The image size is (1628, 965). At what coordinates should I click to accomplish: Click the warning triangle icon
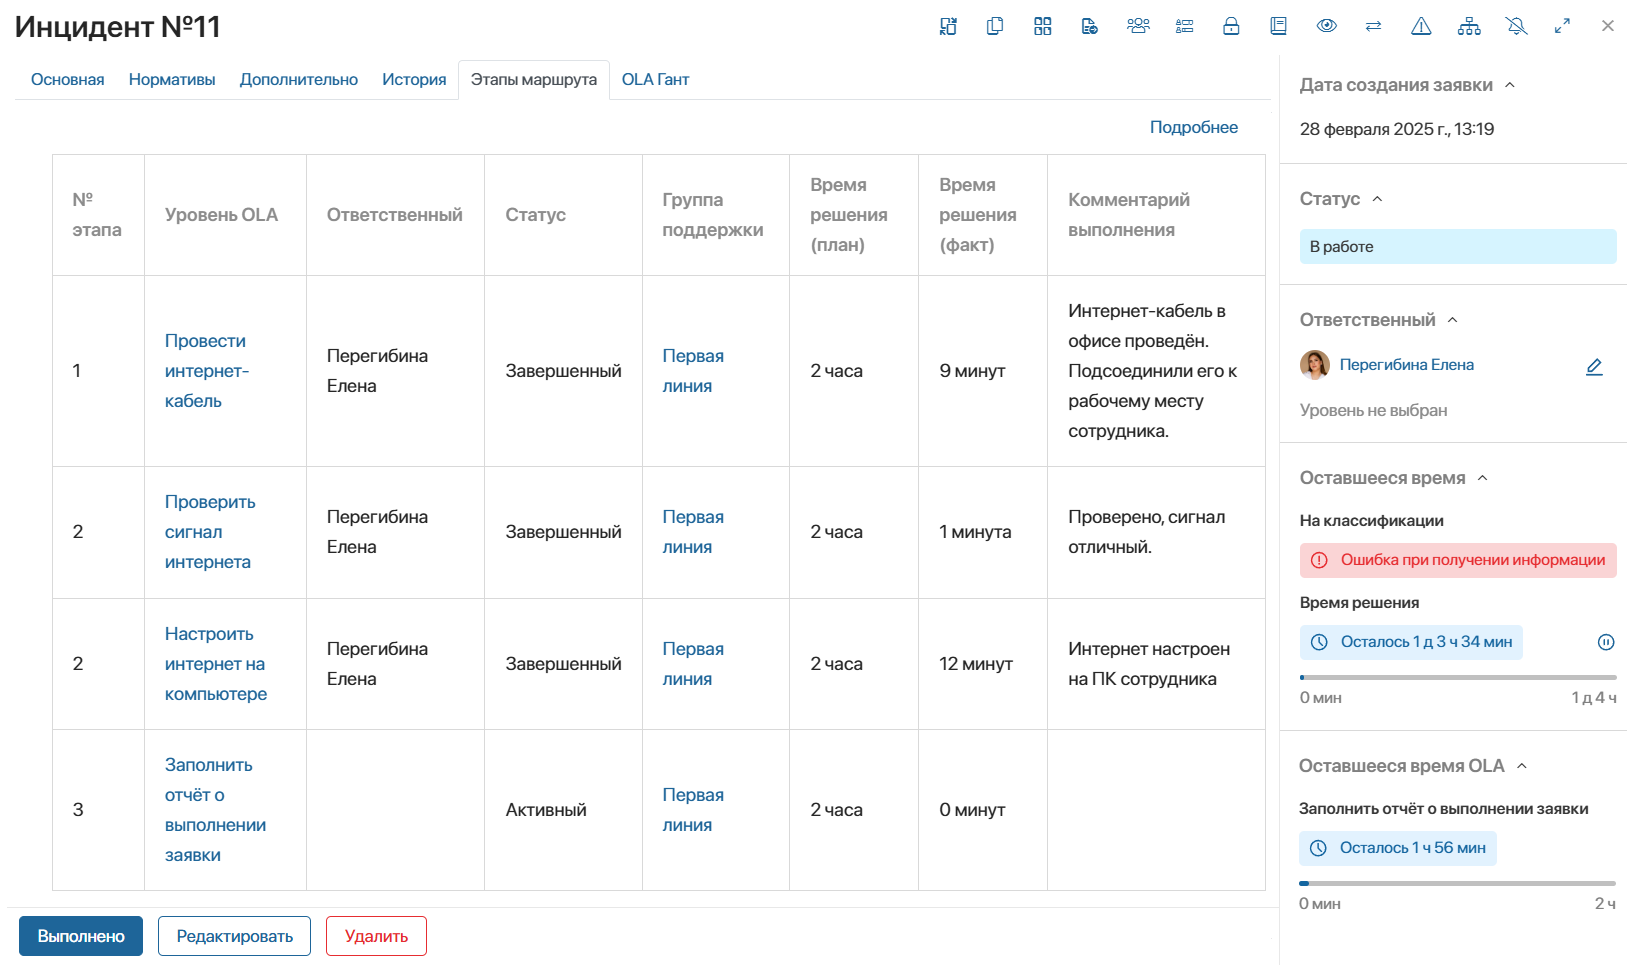[1421, 27]
